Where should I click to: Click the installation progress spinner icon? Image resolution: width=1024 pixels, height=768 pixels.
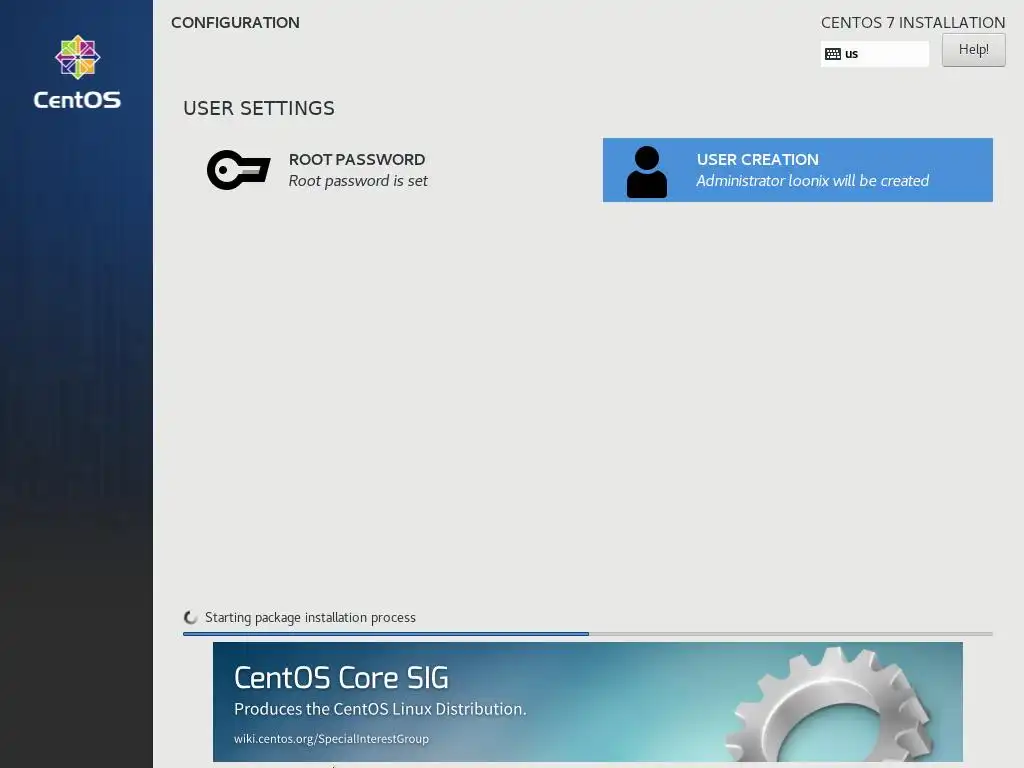[191, 617]
